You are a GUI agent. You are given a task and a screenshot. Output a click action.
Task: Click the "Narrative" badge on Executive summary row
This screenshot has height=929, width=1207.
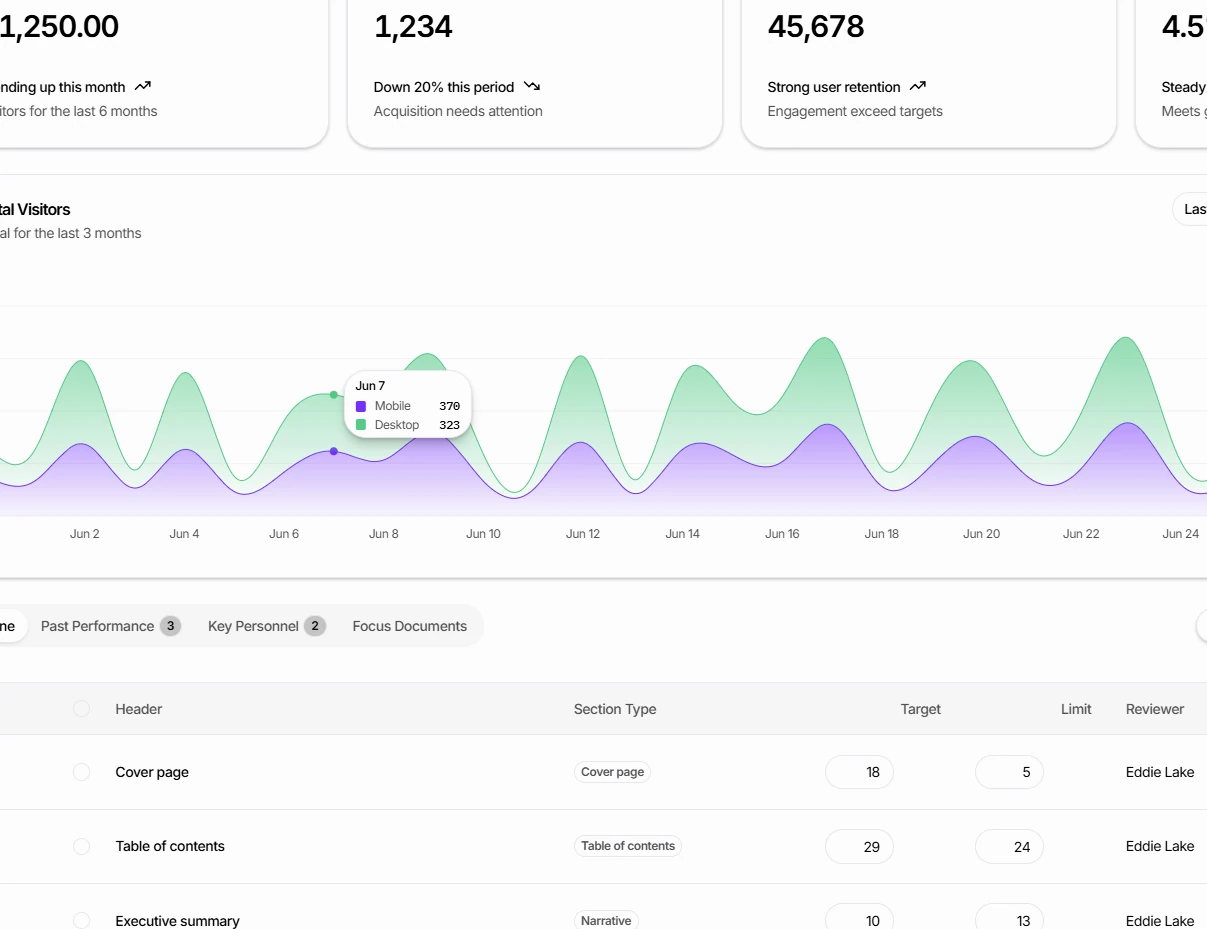coord(606,919)
